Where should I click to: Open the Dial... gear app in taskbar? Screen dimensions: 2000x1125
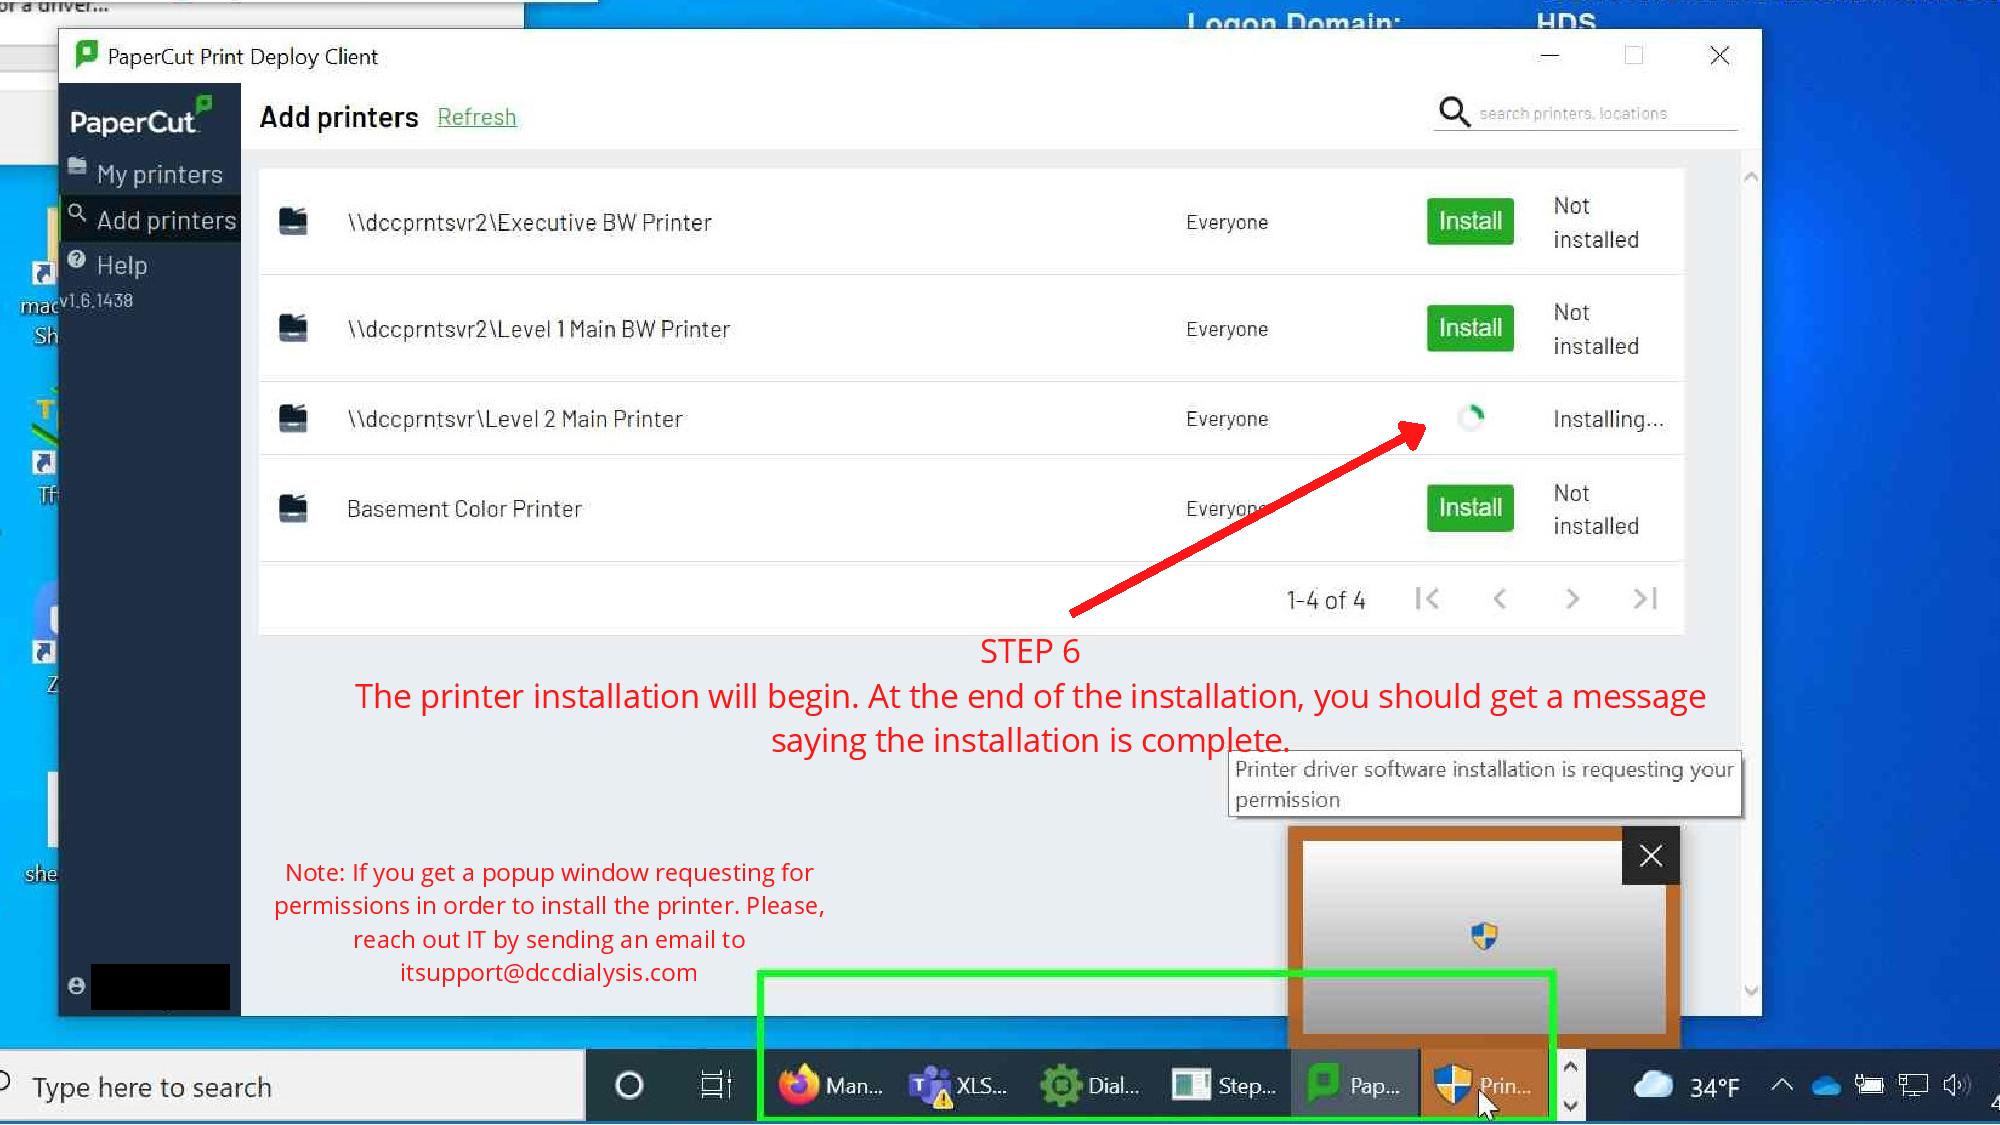pyautogui.click(x=1091, y=1085)
